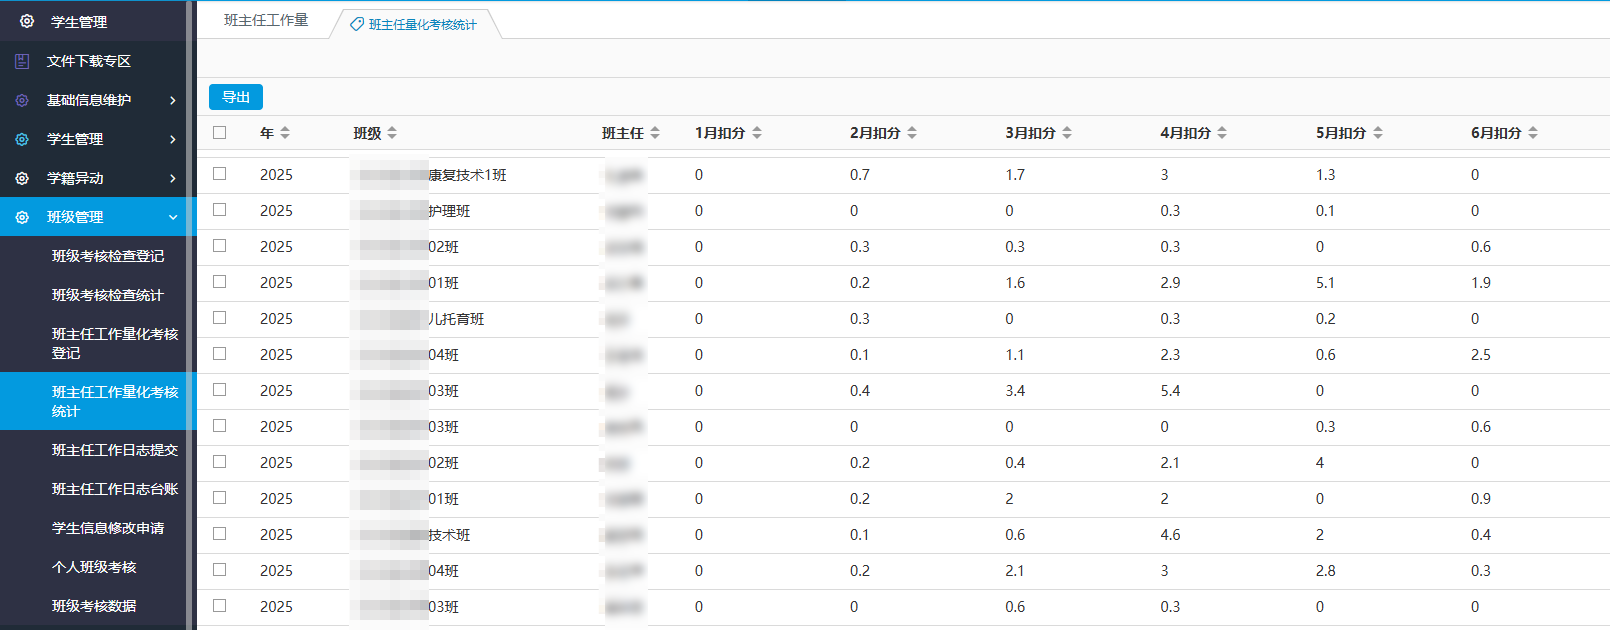Expand the 基础信息维护 menu chevron
Viewport: 1610px width, 630px height.
pyautogui.click(x=173, y=100)
